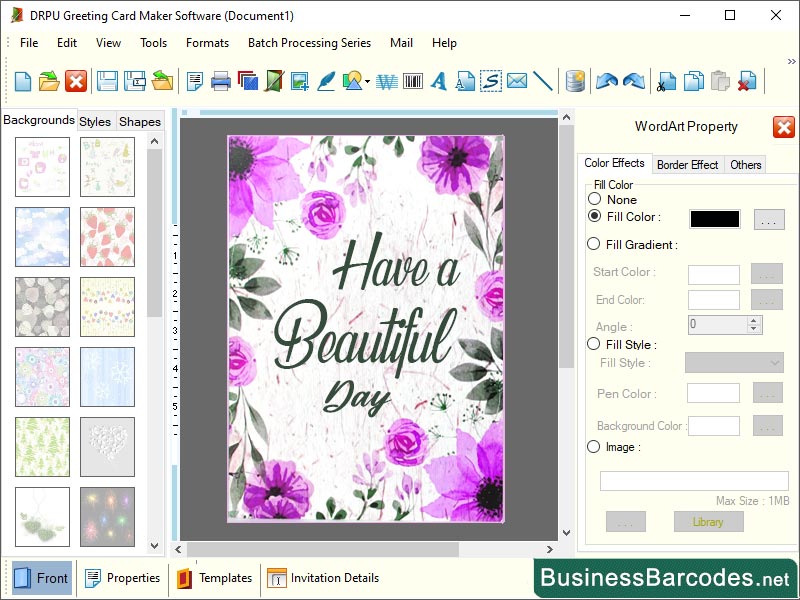Open the email sending tool

(517, 81)
